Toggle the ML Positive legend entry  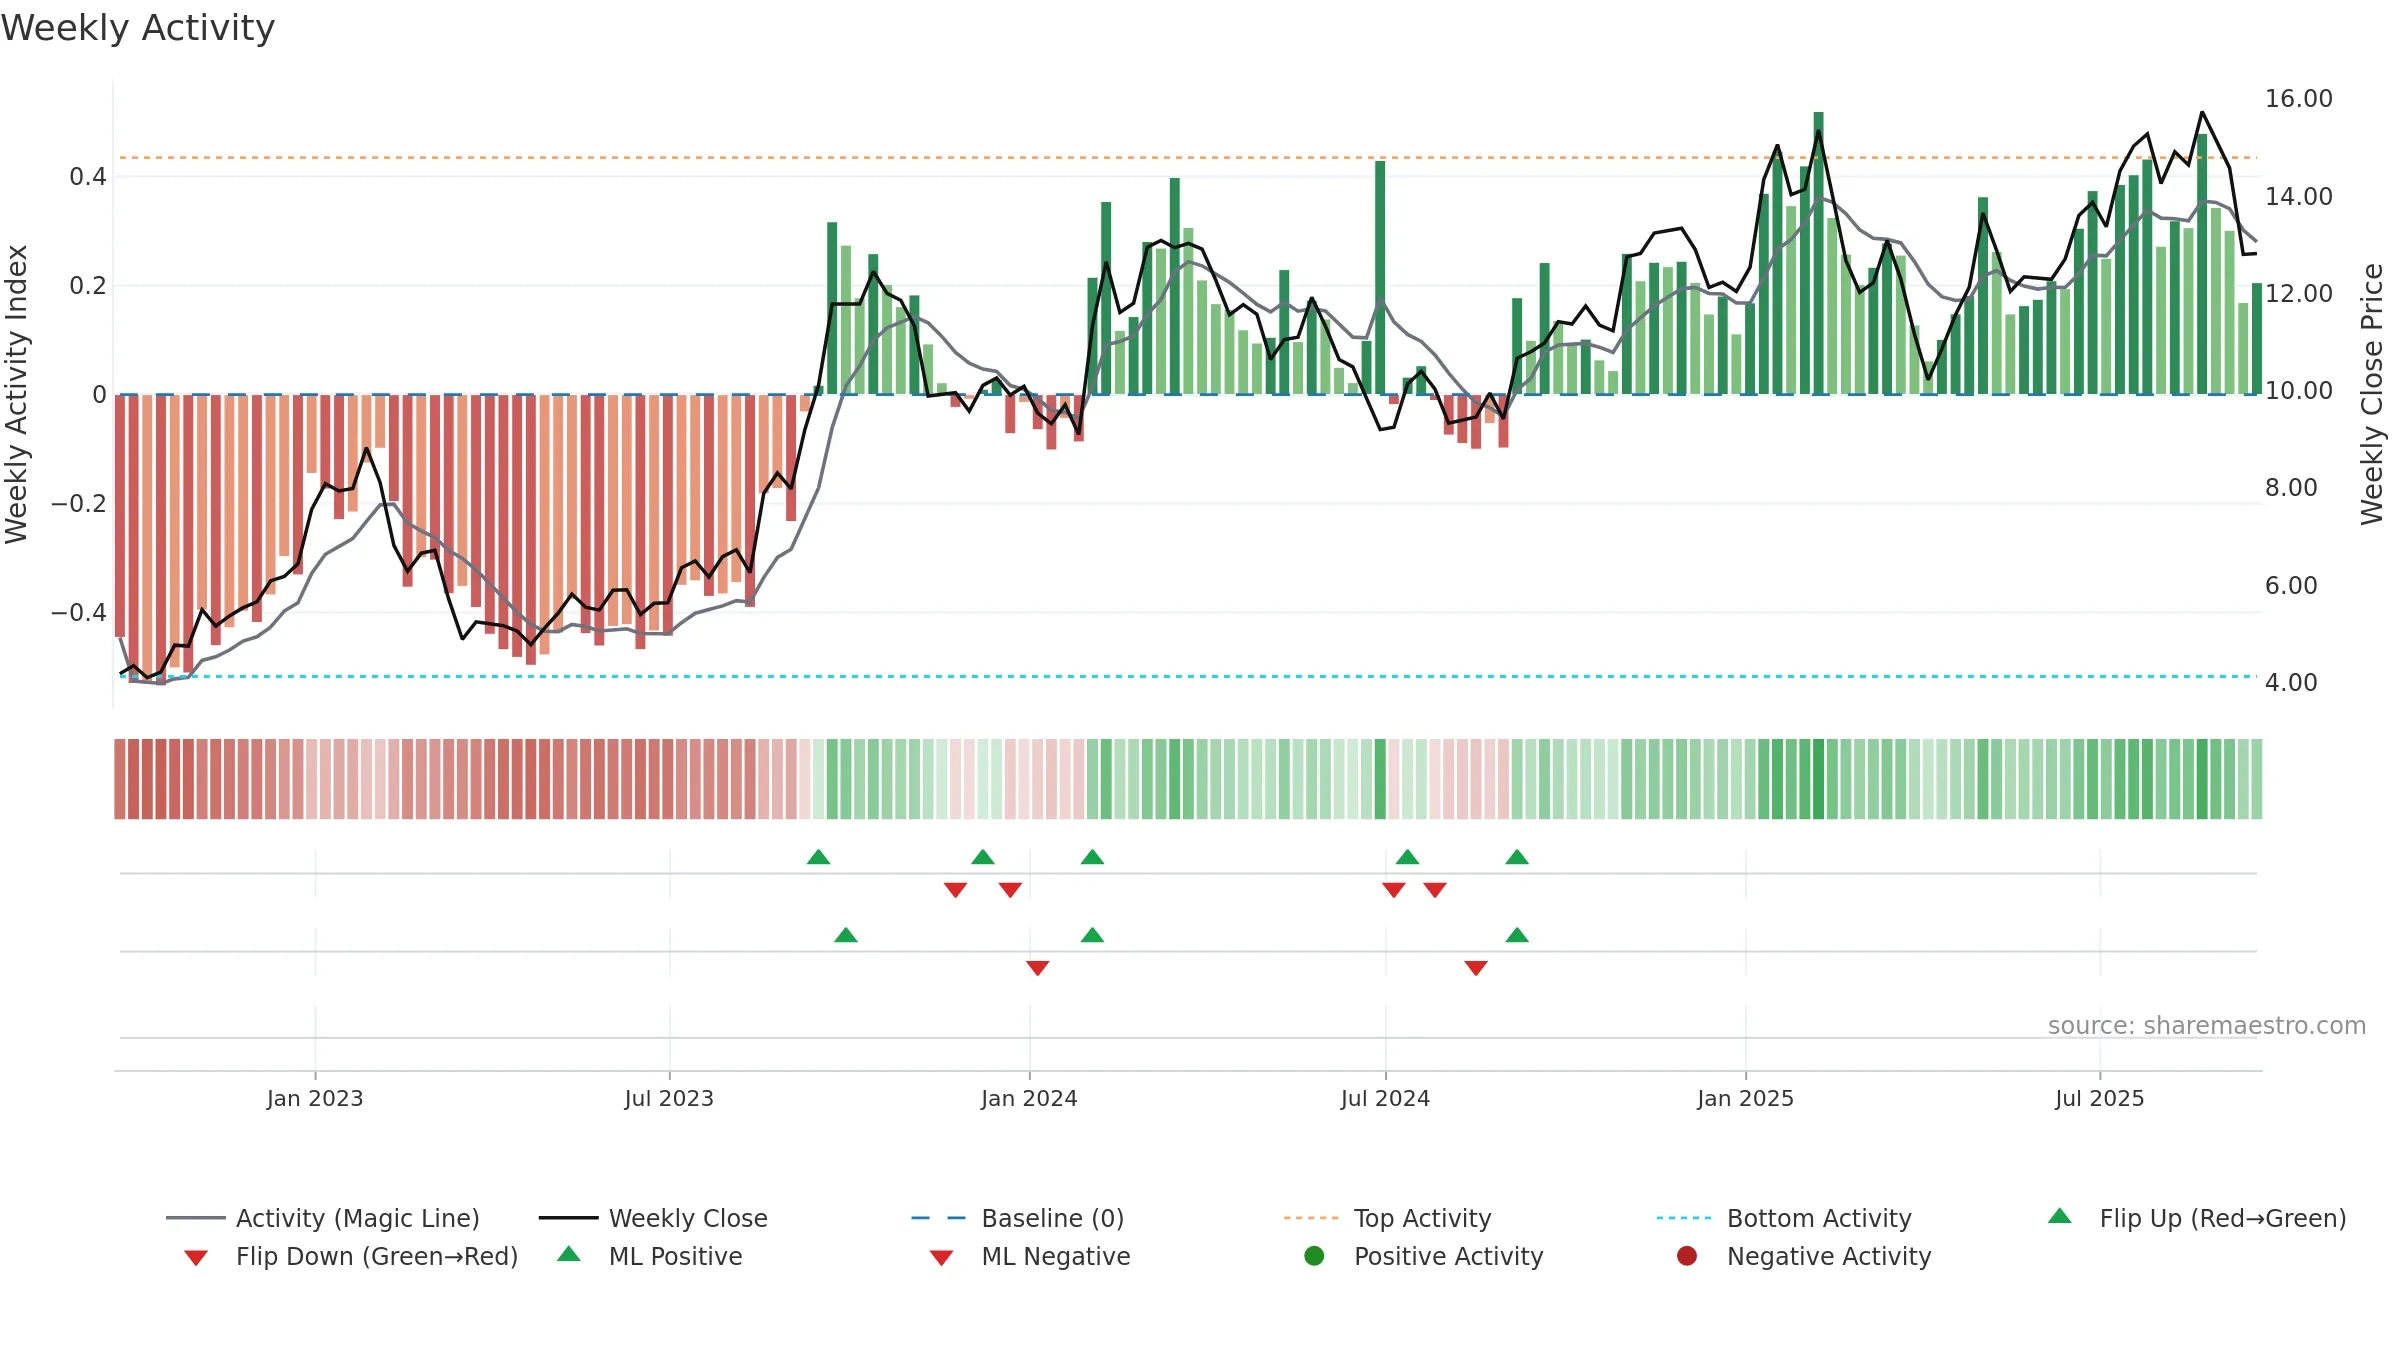(650, 1256)
